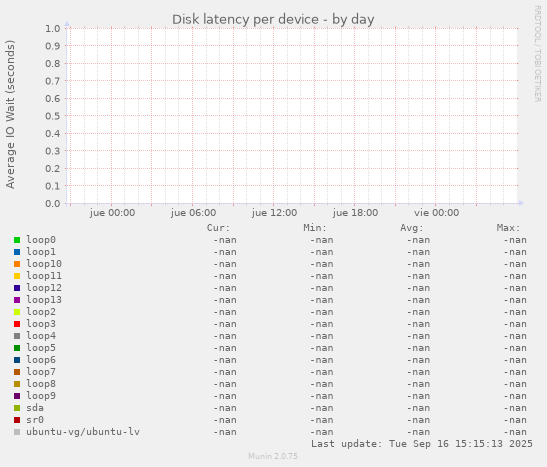Viewport: 547px width, 467px height.
Task: Select the loop7 legend label
Action: pos(41,372)
